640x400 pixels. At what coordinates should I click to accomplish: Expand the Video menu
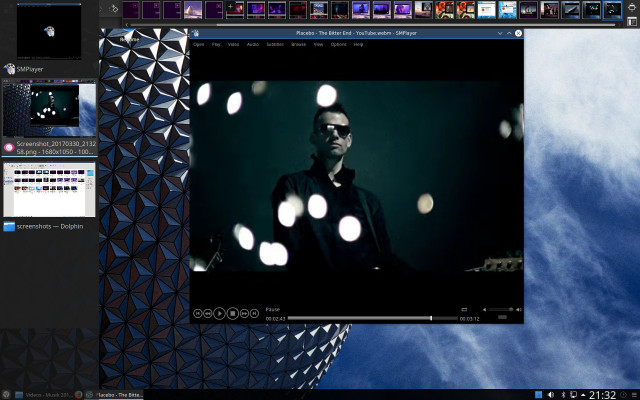tap(233, 45)
